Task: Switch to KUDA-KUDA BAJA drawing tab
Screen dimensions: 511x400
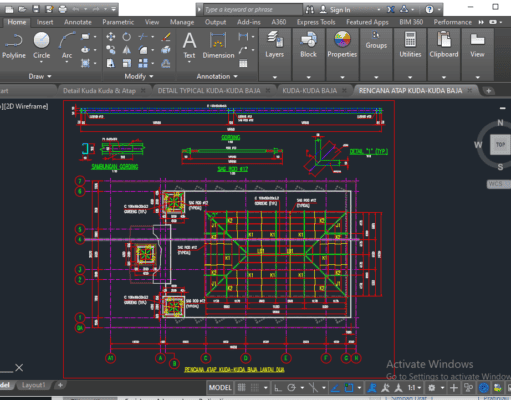Action: pyautogui.click(x=310, y=90)
